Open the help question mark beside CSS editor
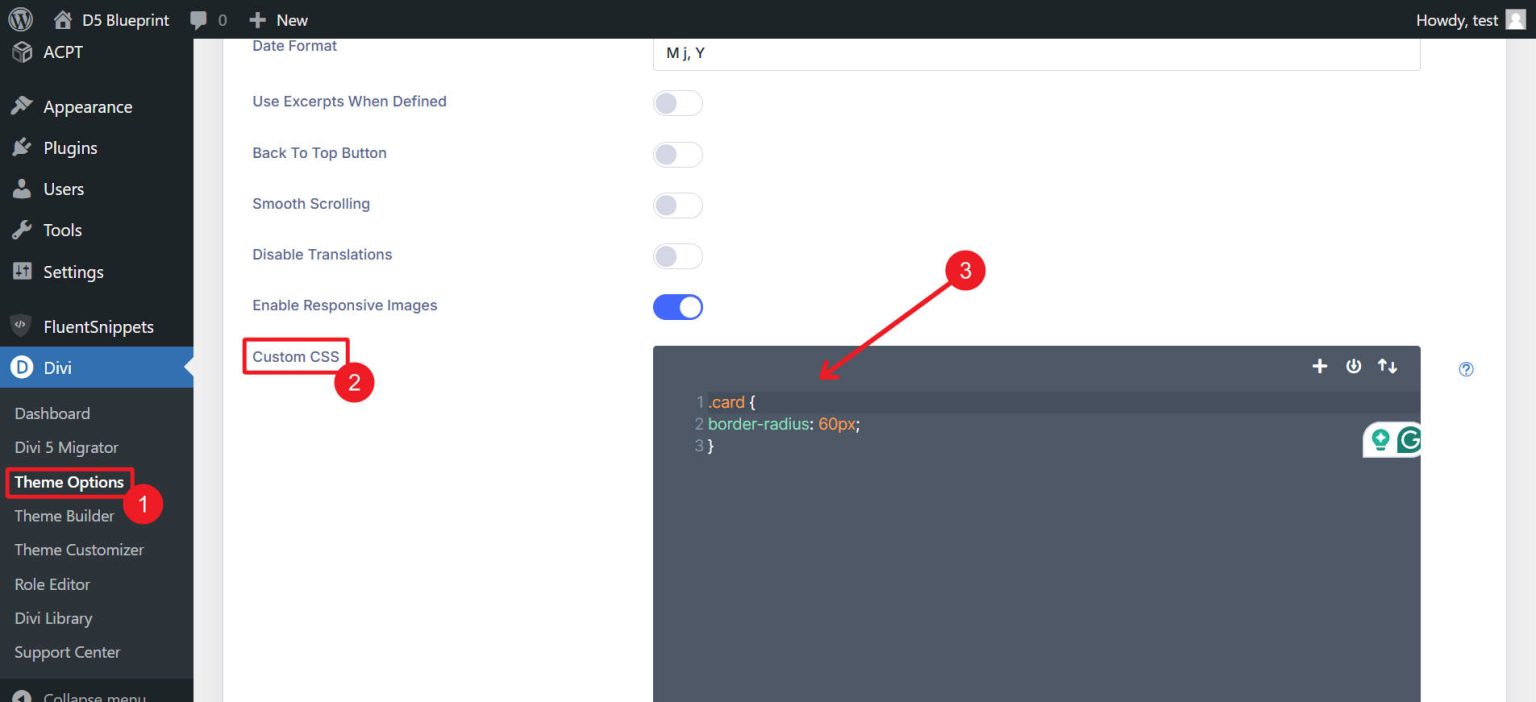 point(1465,369)
